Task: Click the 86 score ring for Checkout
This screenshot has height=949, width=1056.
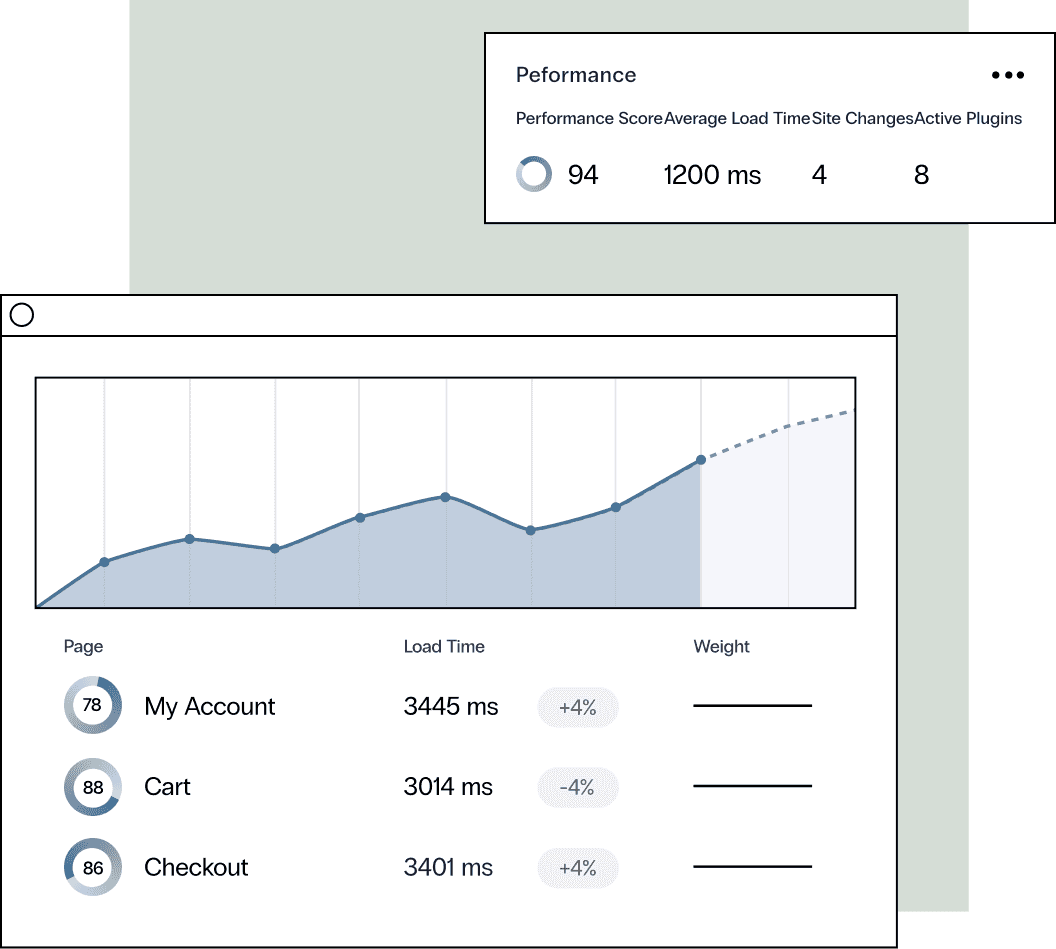Action: coord(93,867)
